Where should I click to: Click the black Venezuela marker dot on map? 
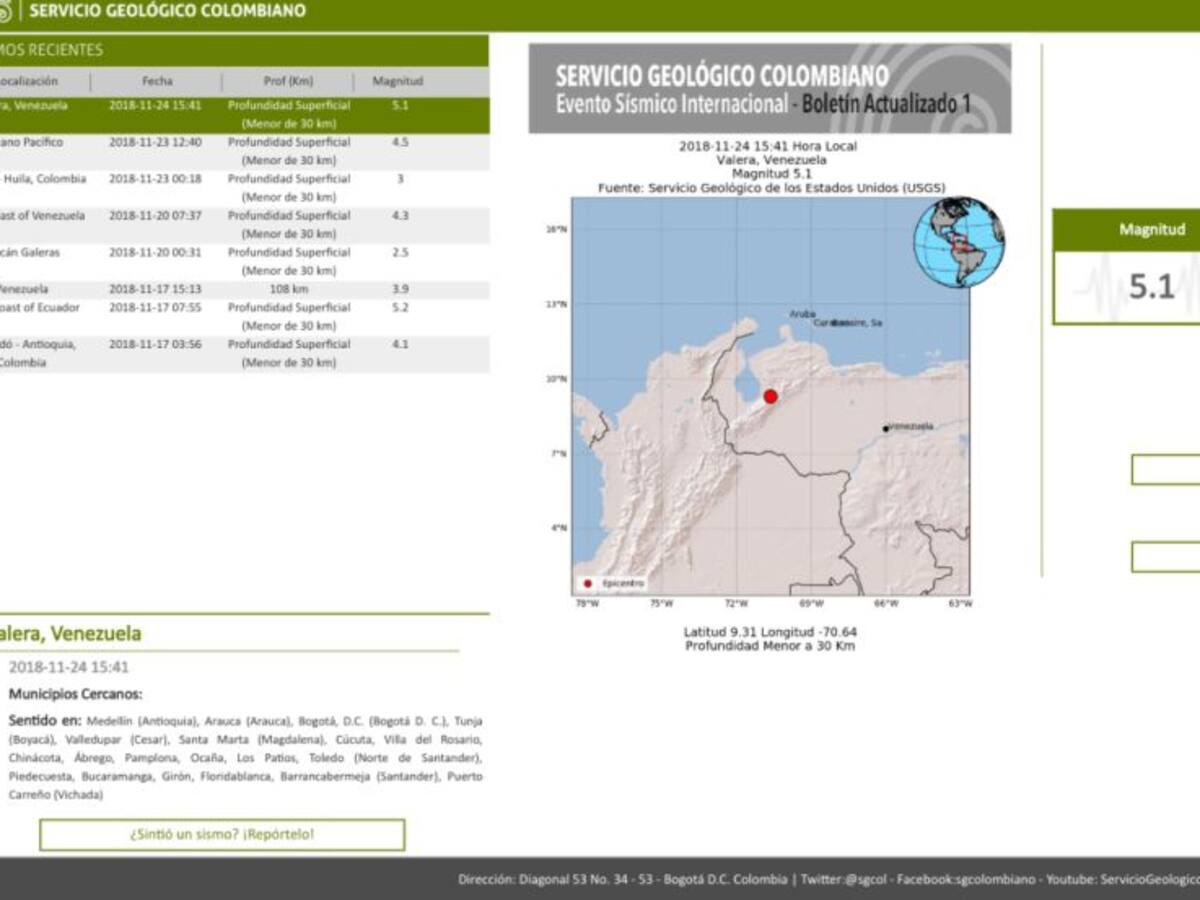pos(884,426)
